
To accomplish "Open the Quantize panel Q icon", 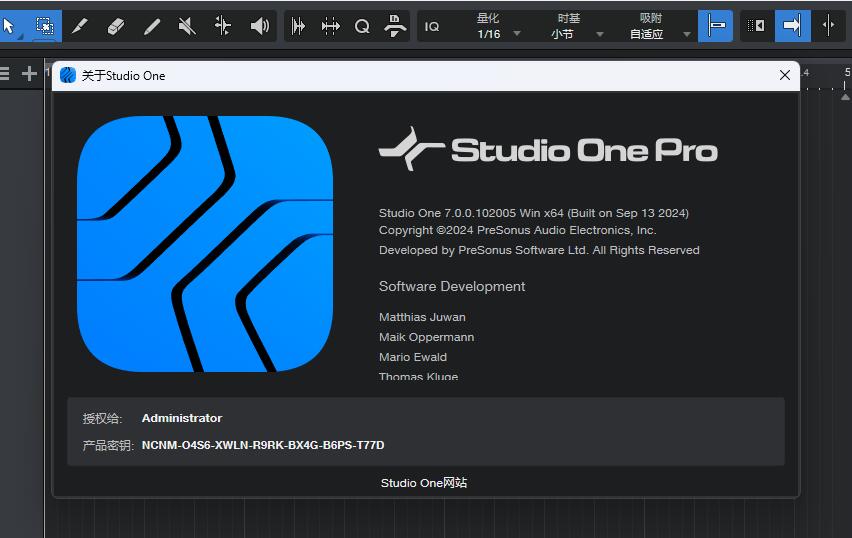I will pos(362,26).
